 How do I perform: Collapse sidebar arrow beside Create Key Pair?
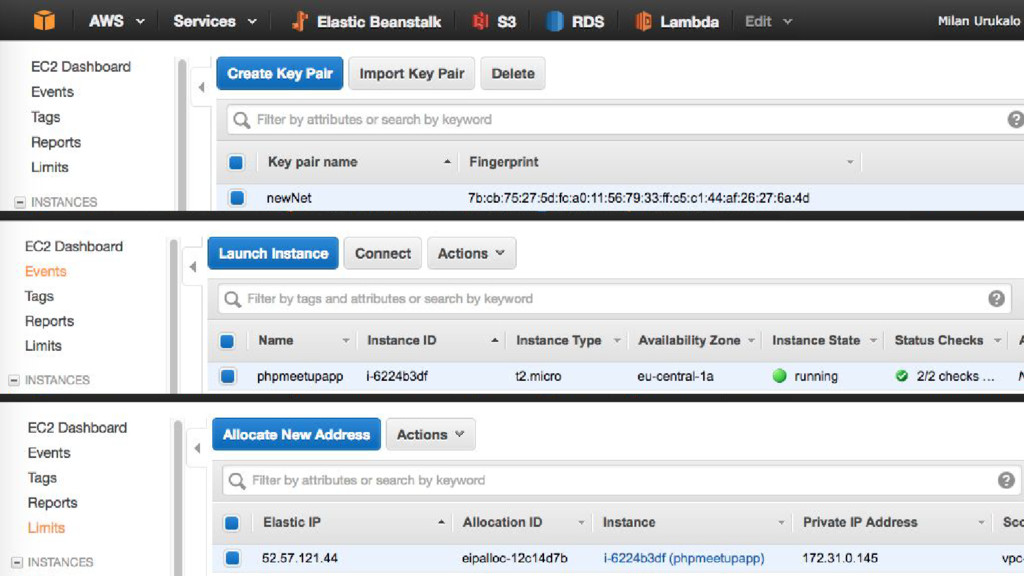coord(201,87)
